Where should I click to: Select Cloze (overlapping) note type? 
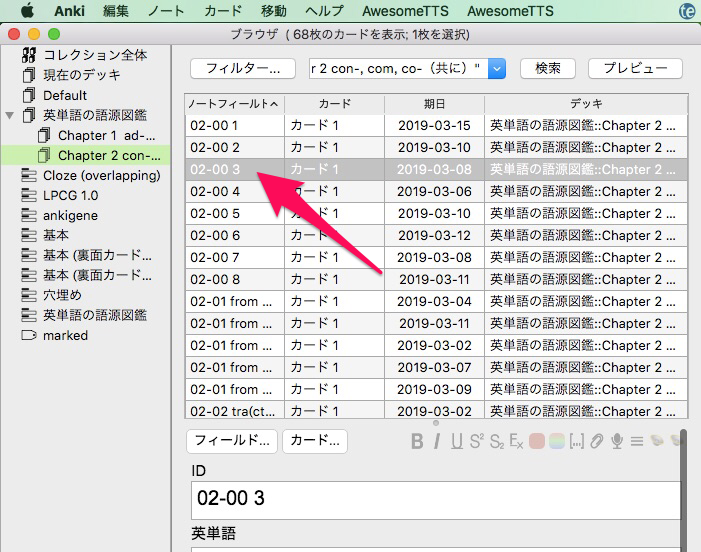(91, 175)
